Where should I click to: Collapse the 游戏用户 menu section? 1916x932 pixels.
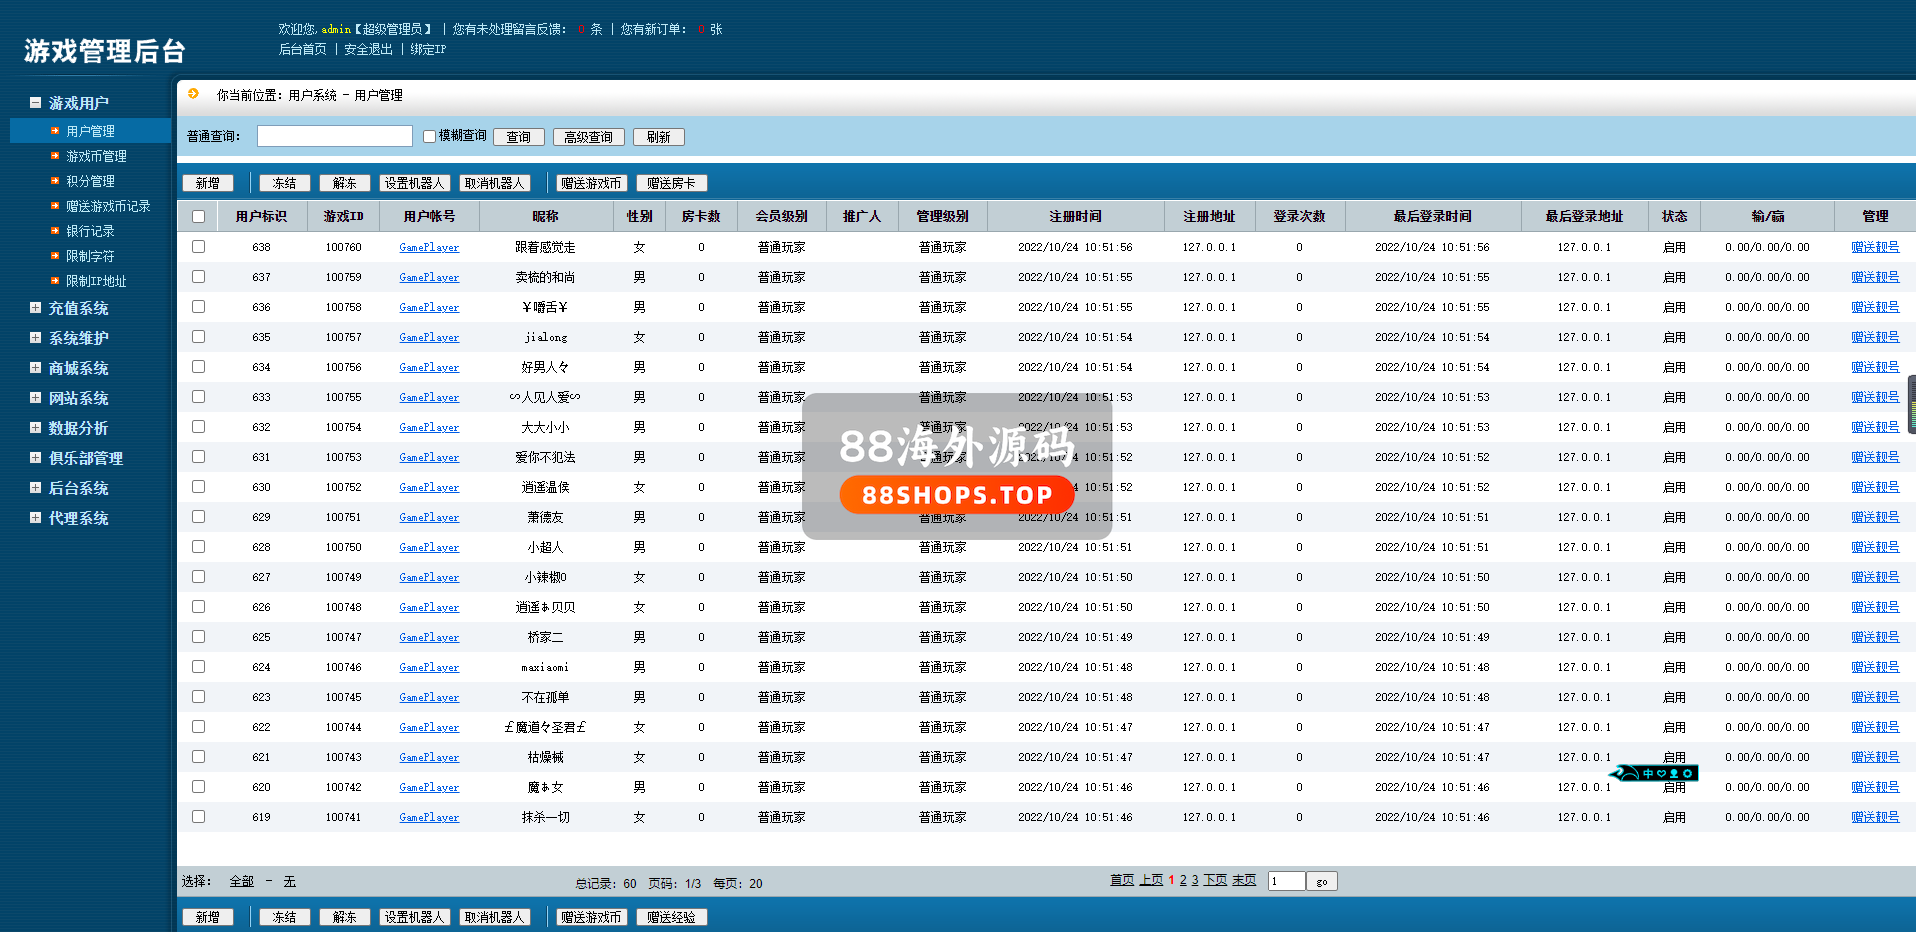[36, 103]
